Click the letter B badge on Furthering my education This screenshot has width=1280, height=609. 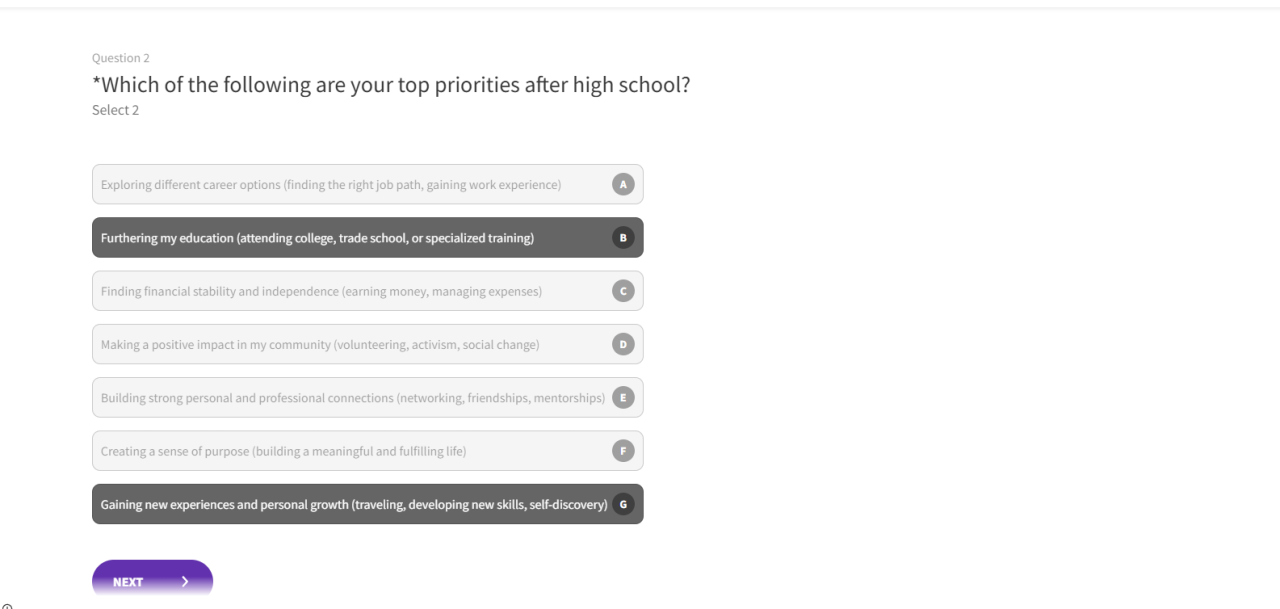coord(623,238)
